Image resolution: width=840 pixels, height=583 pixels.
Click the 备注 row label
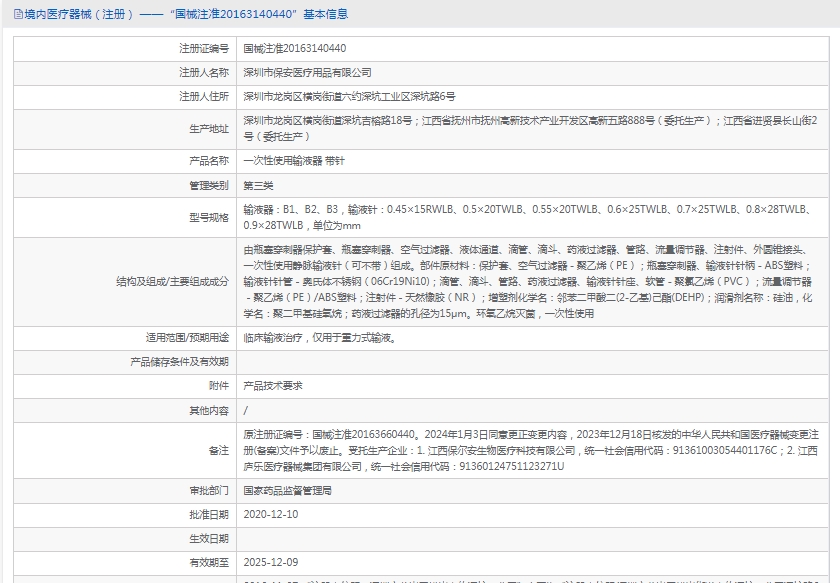[x=218, y=450]
